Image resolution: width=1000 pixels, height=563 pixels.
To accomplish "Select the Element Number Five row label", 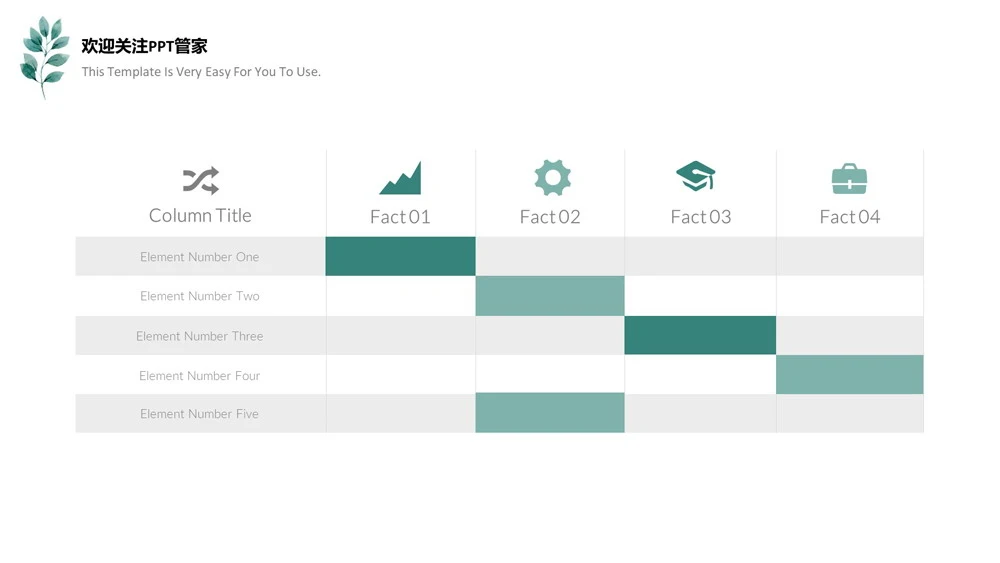I will 200,414.
